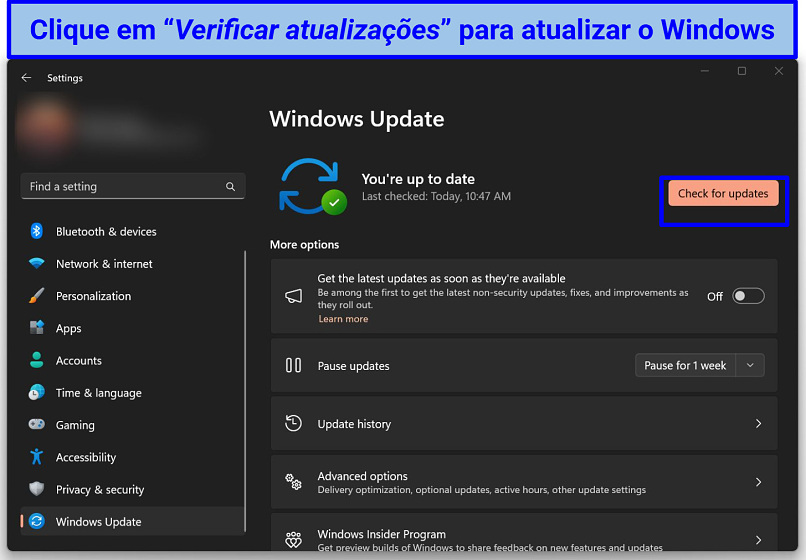Click the Accounts person icon
Viewport: 806px width, 560px height.
(36, 360)
